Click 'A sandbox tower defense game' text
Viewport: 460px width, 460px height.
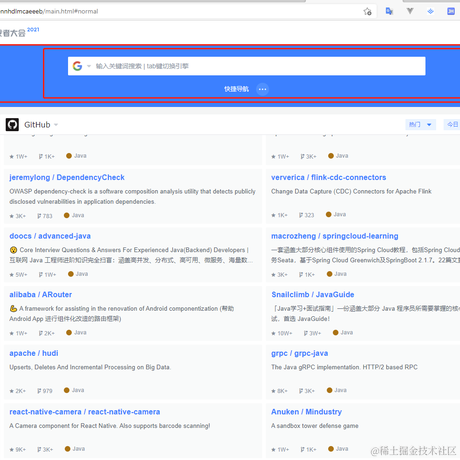click(x=315, y=426)
